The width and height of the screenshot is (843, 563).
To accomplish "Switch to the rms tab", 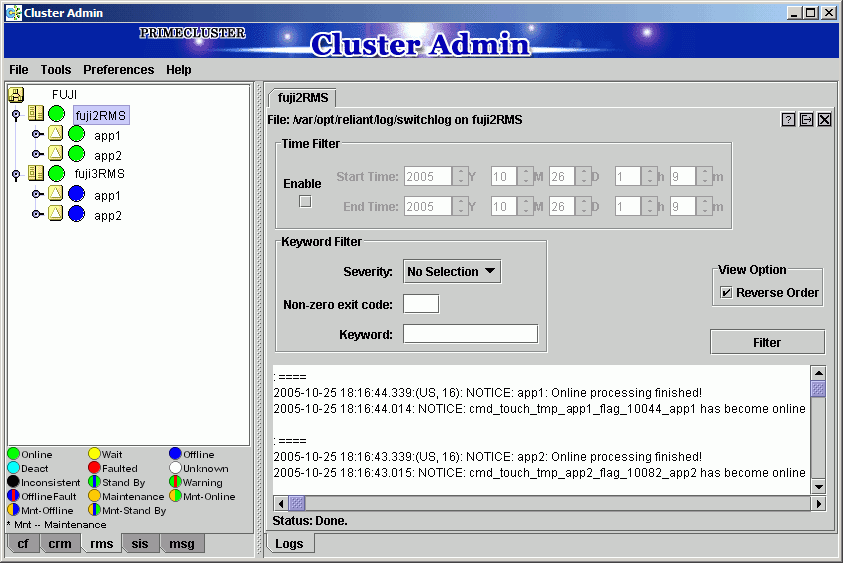I will pos(102,544).
